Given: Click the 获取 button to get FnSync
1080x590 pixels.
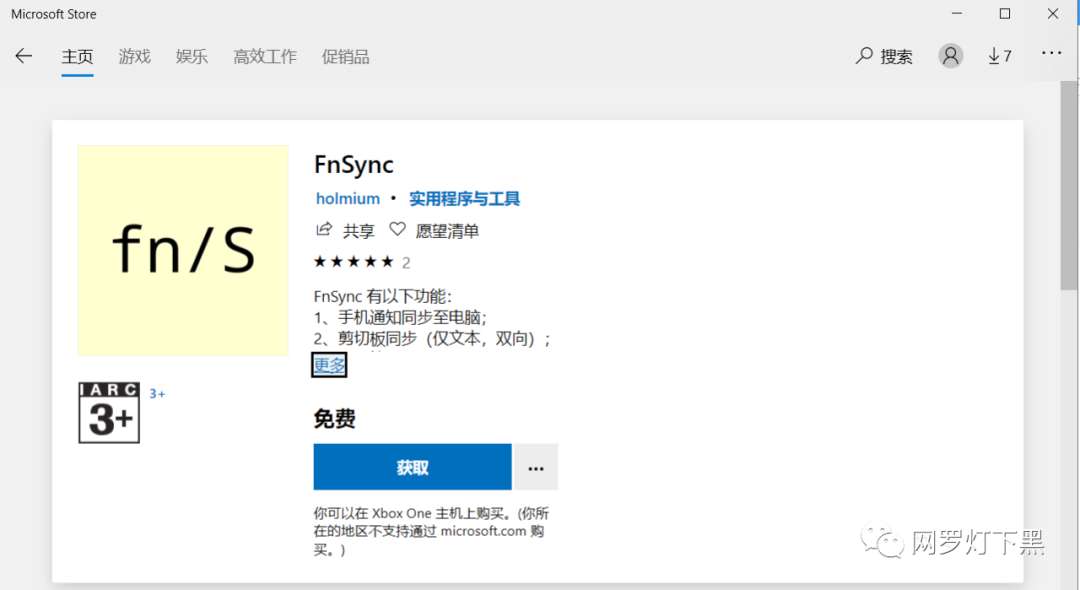Looking at the screenshot, I should tap(412, 467).
